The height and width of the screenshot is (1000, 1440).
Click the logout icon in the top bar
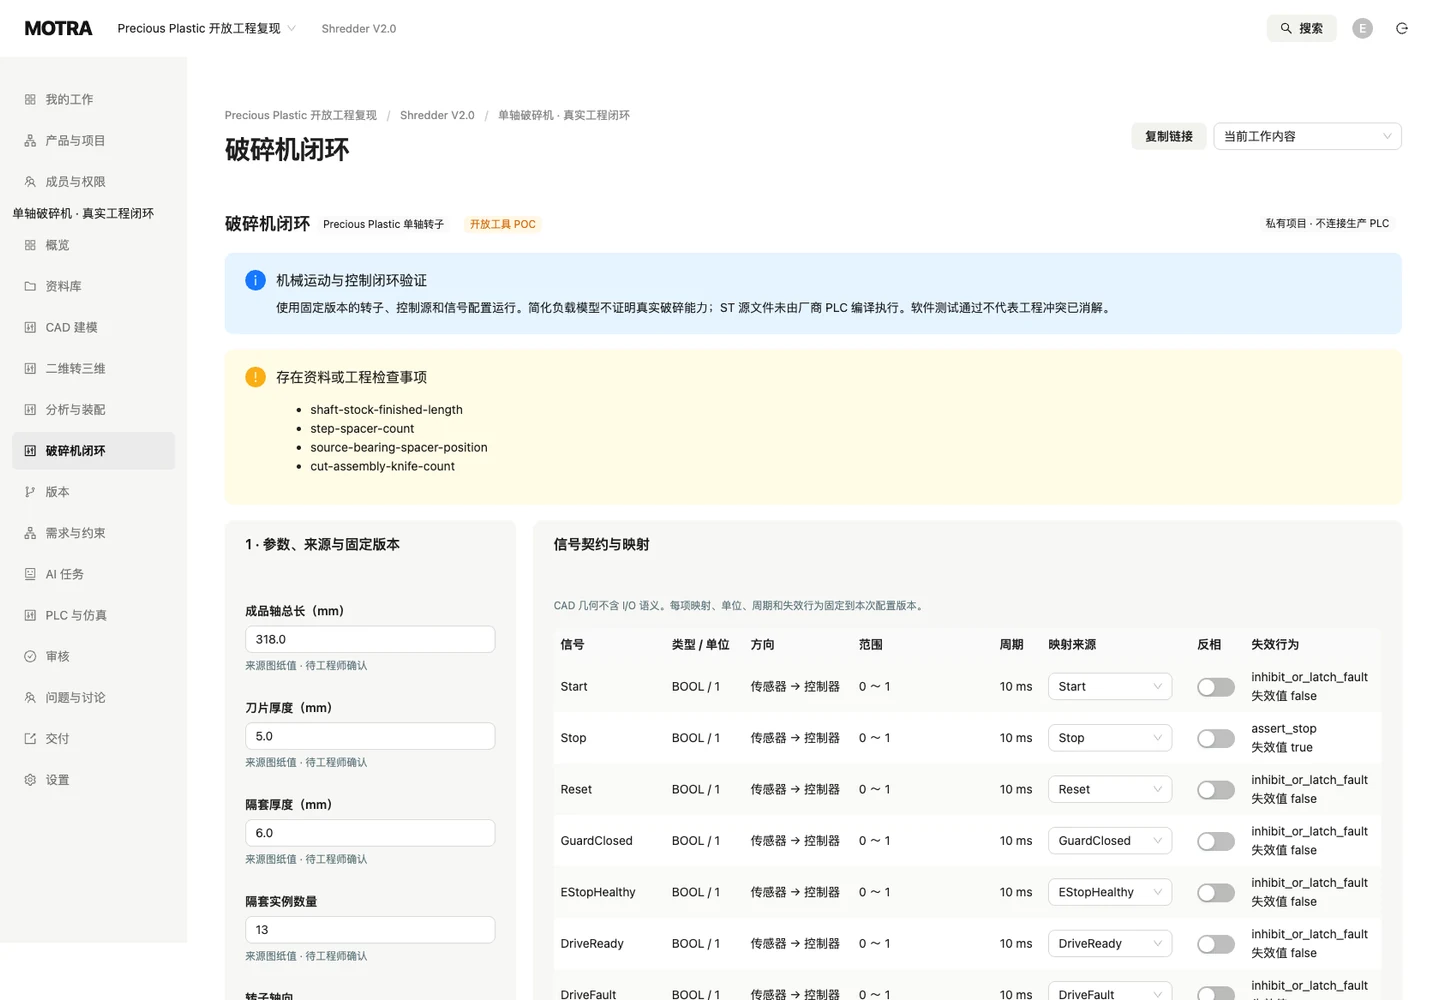tap(1402, 28)
